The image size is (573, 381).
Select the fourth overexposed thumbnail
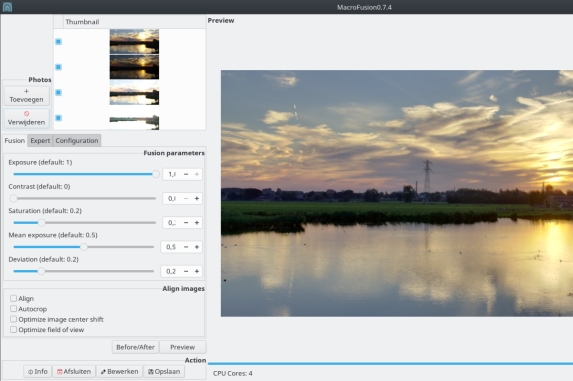pos(134,118)
